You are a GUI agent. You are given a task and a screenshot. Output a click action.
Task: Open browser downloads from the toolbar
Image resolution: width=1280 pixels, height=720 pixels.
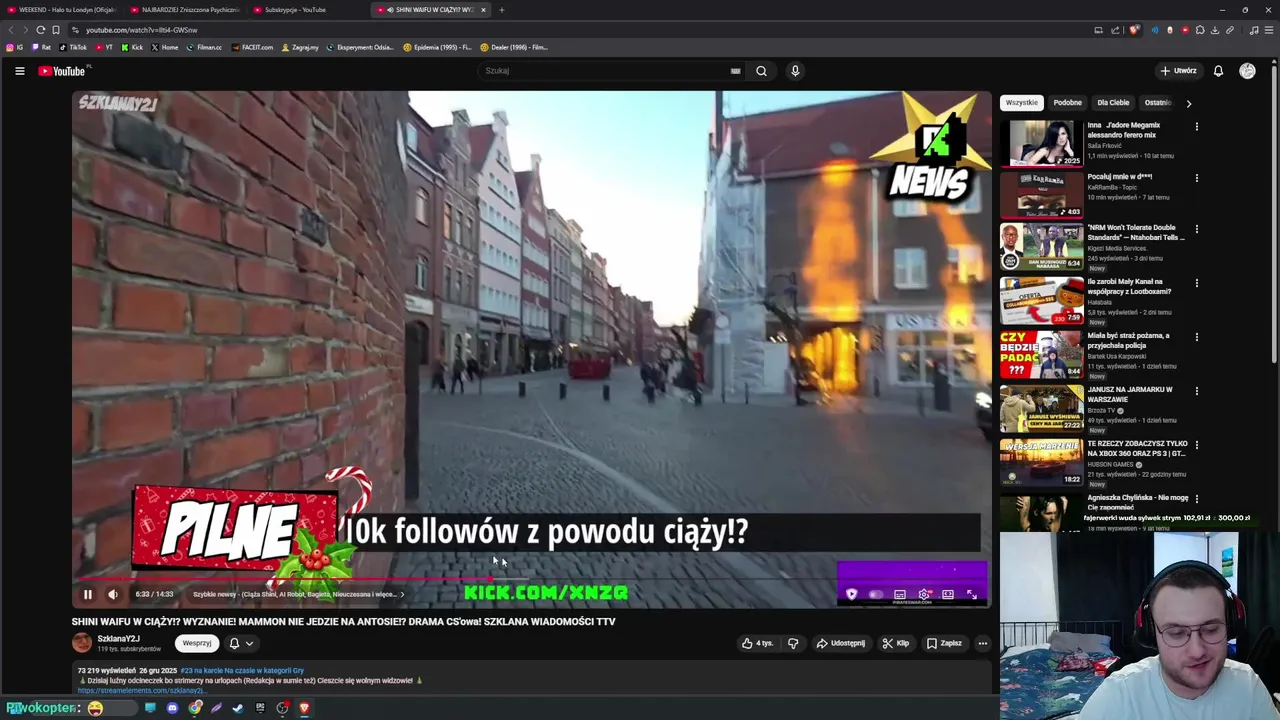[x=1215, y=30]
